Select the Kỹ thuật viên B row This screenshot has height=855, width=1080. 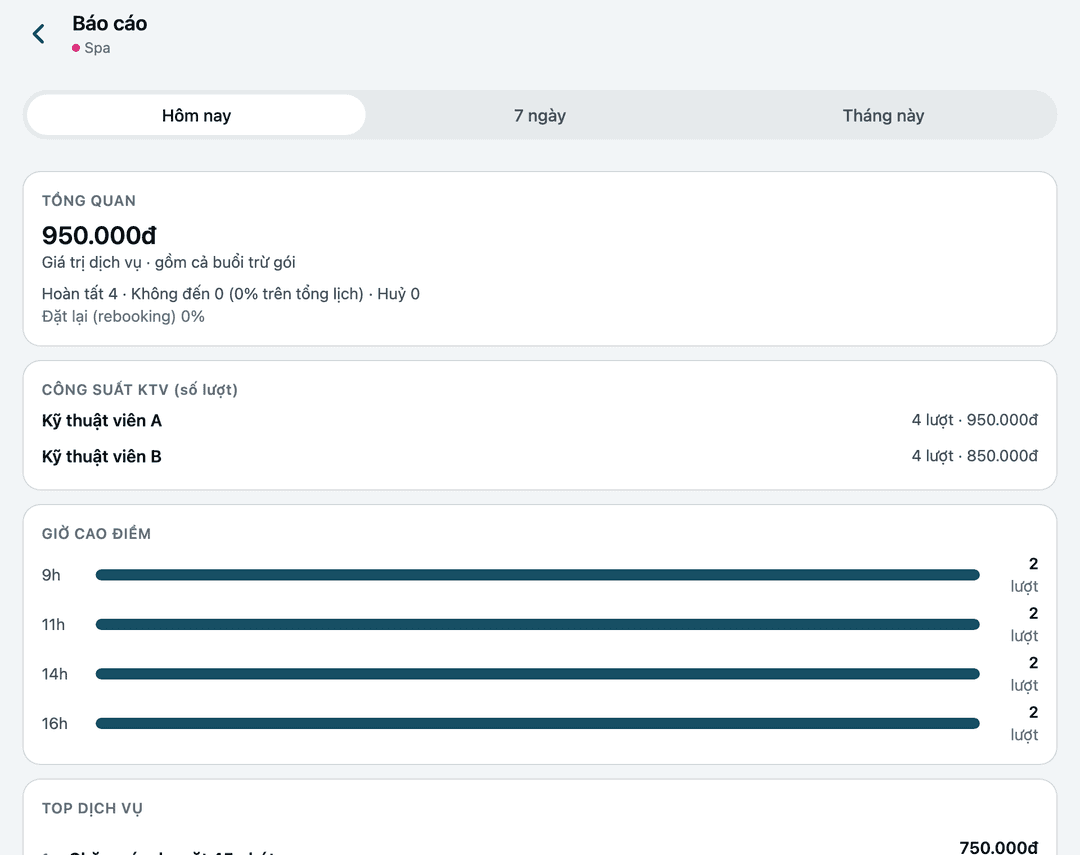[540, 456]
